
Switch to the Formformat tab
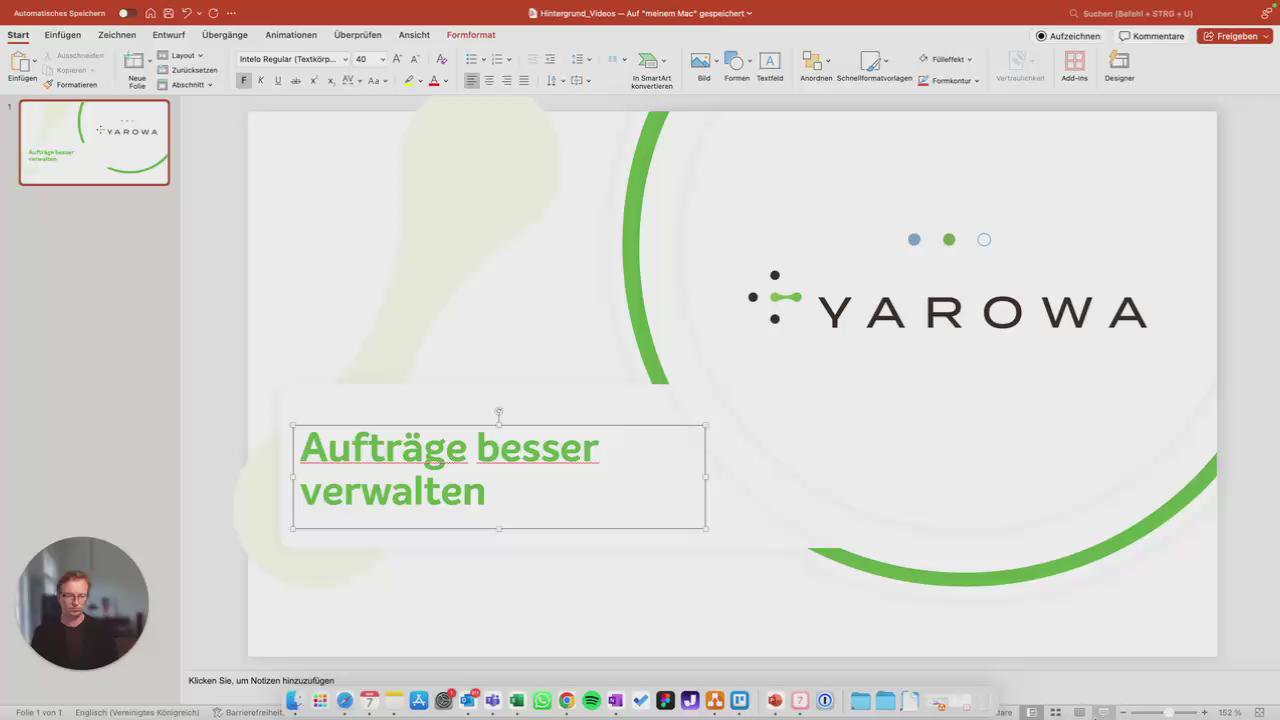[471, 35]
